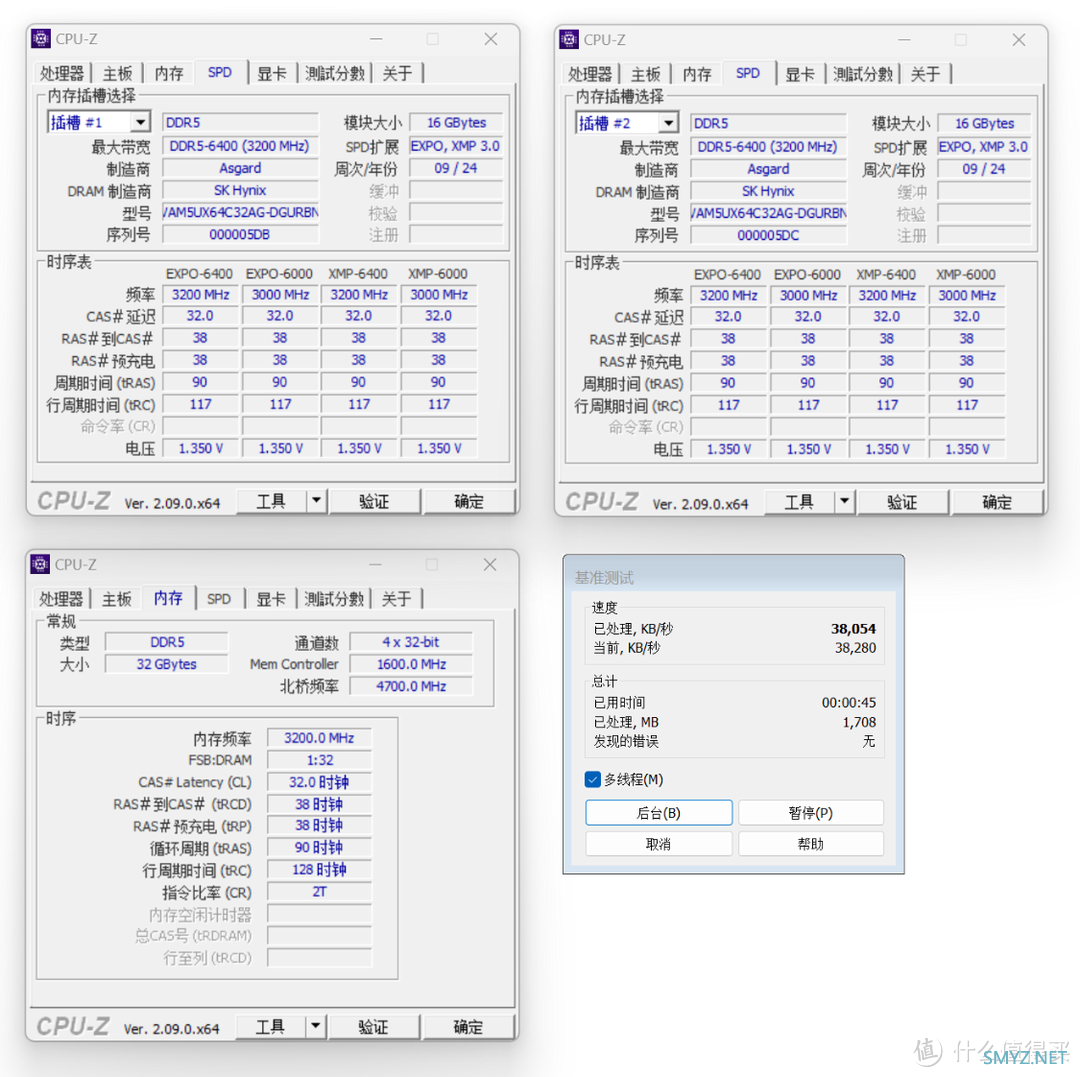The width and height of the screenshot is (1080, 1077).
Task: Minimize the slot #2 CPU-Z window
Action: pos(904,40)
